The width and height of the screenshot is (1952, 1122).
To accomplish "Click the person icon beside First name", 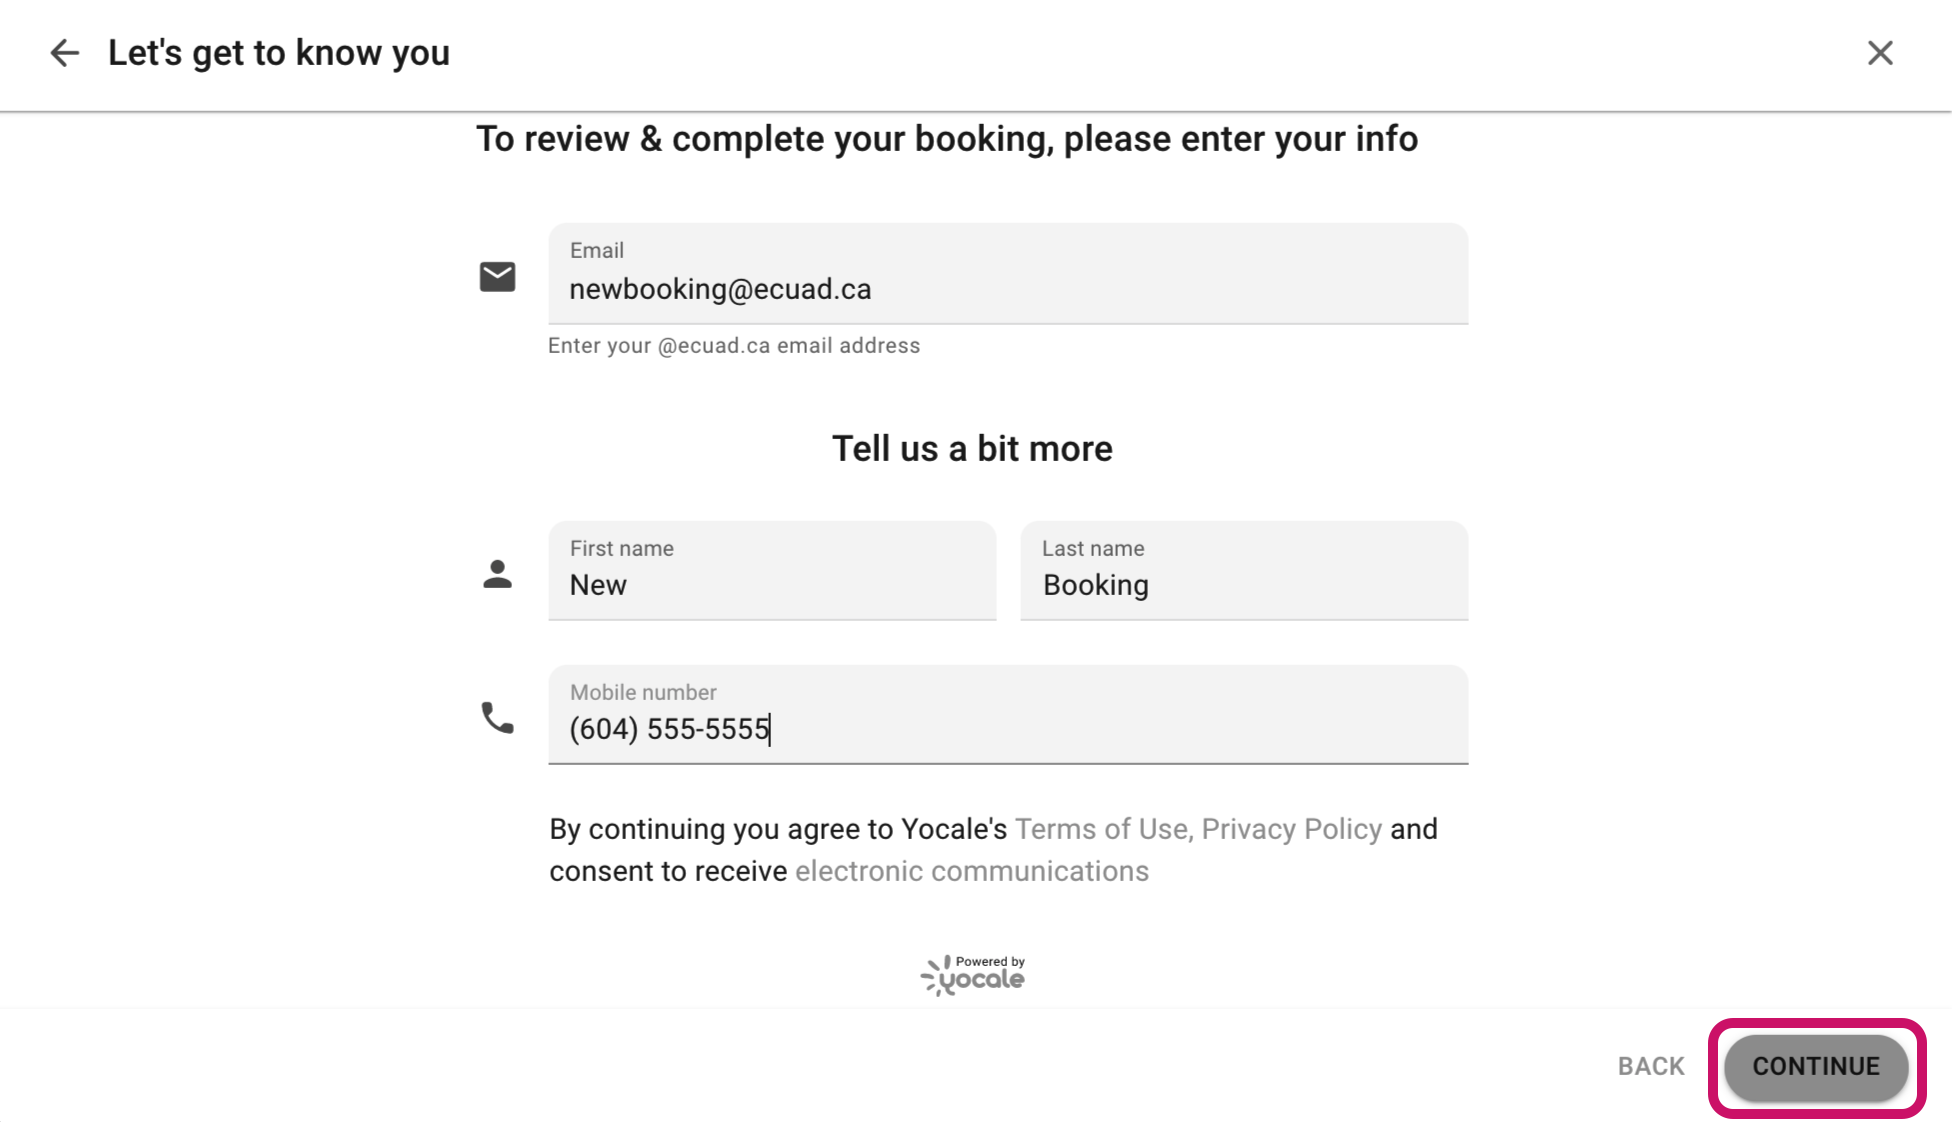I will pos(497,574).
